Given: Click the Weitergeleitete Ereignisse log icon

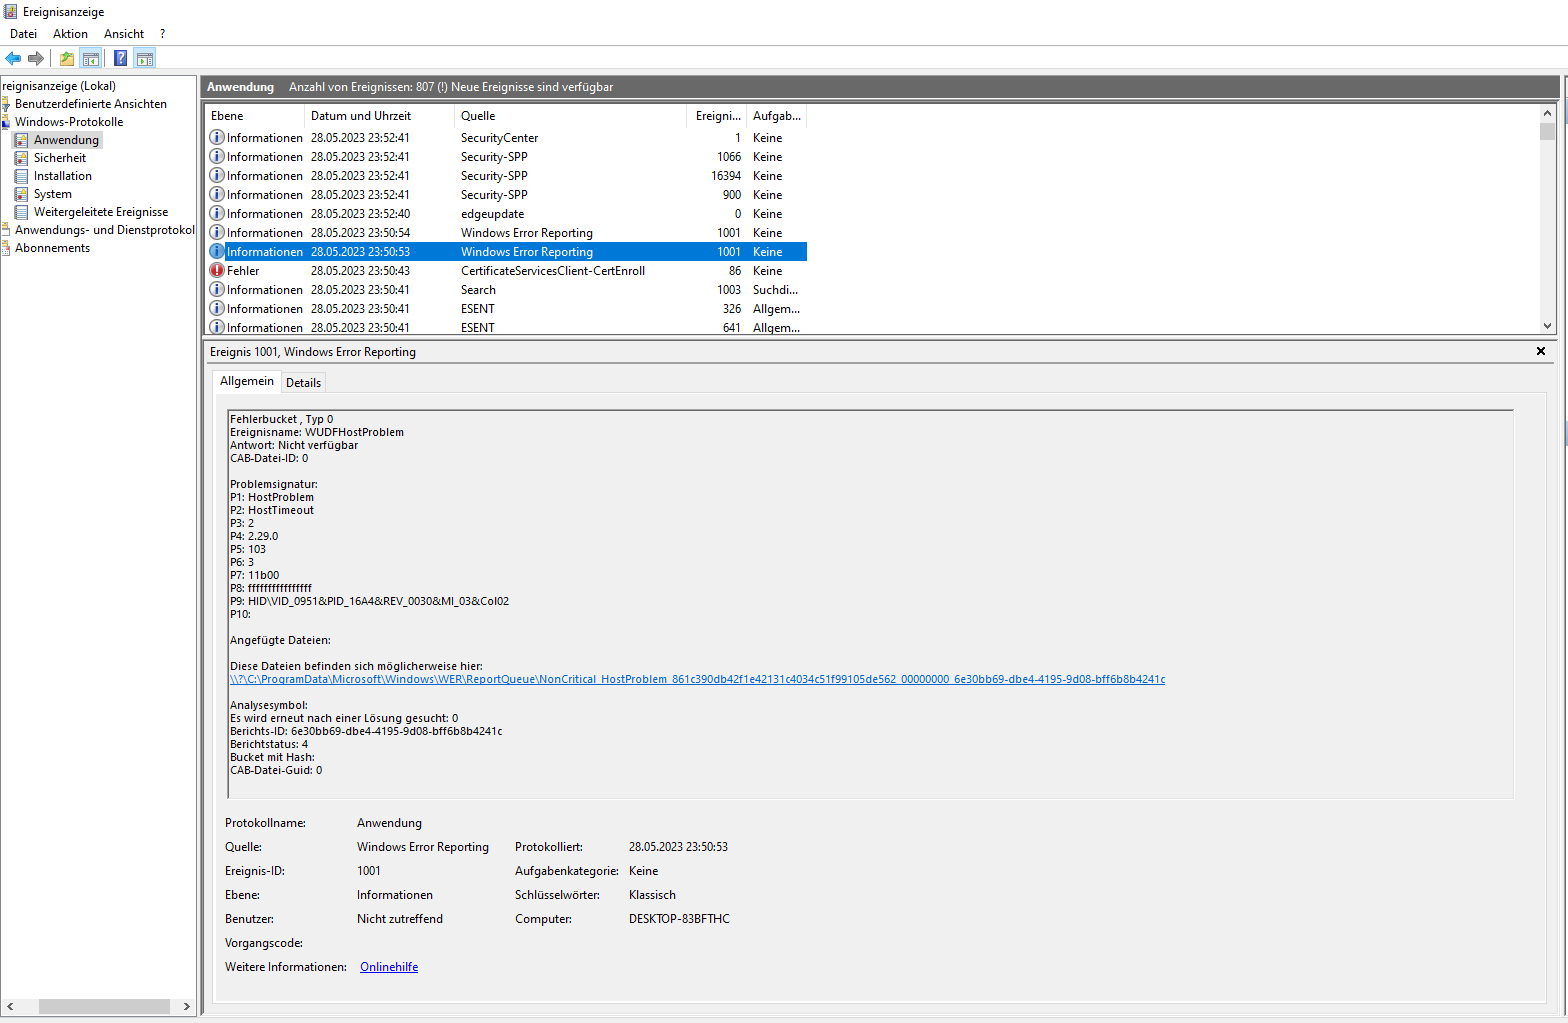Looking at the screenshot, I should 21,212.
